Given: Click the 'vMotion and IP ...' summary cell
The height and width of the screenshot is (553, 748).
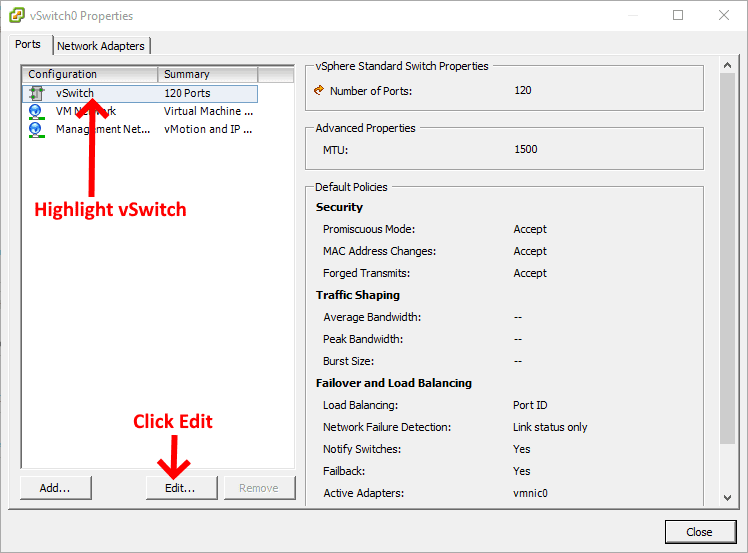Looking at the screenshot, I should pyautogui.click(x=208, y=129).
